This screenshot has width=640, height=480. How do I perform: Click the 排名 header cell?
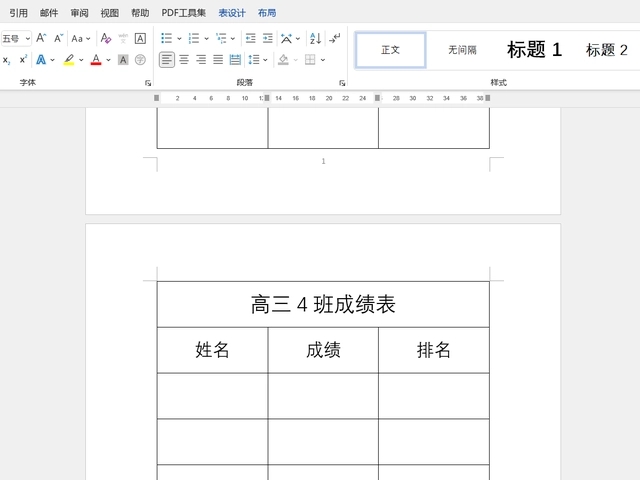[434, 350]
